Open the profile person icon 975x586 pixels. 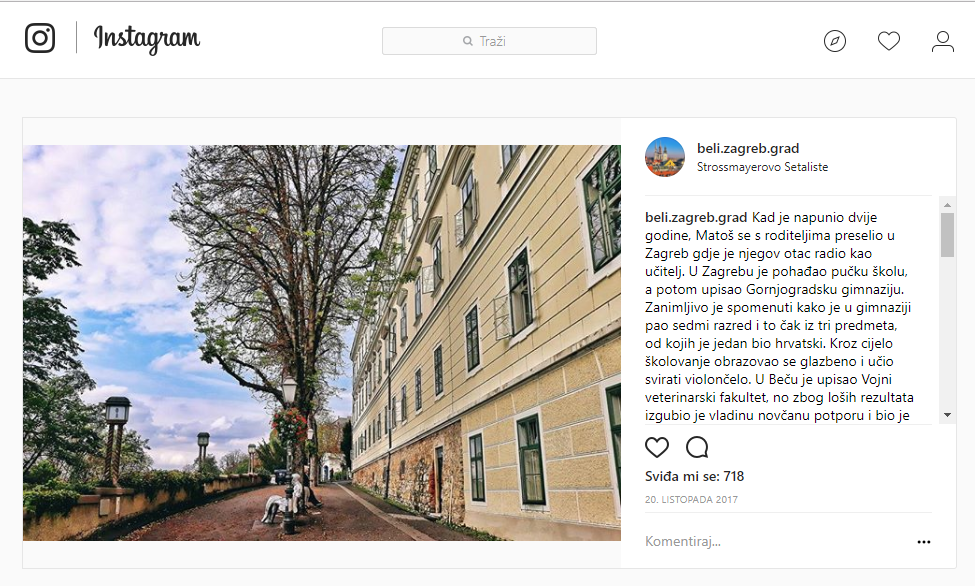pyautogui.click(x=943, y=41)
